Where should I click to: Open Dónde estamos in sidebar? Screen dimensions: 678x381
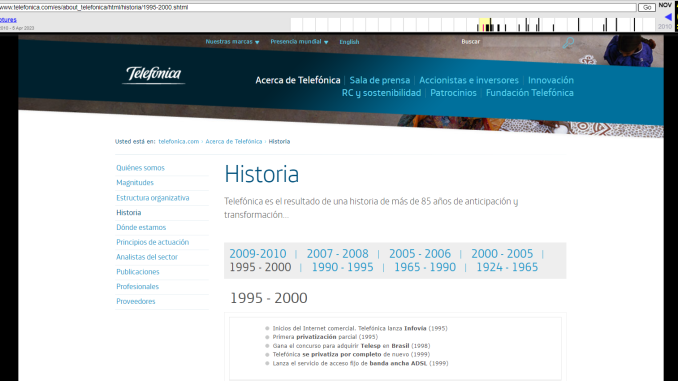tap(141, 227)
